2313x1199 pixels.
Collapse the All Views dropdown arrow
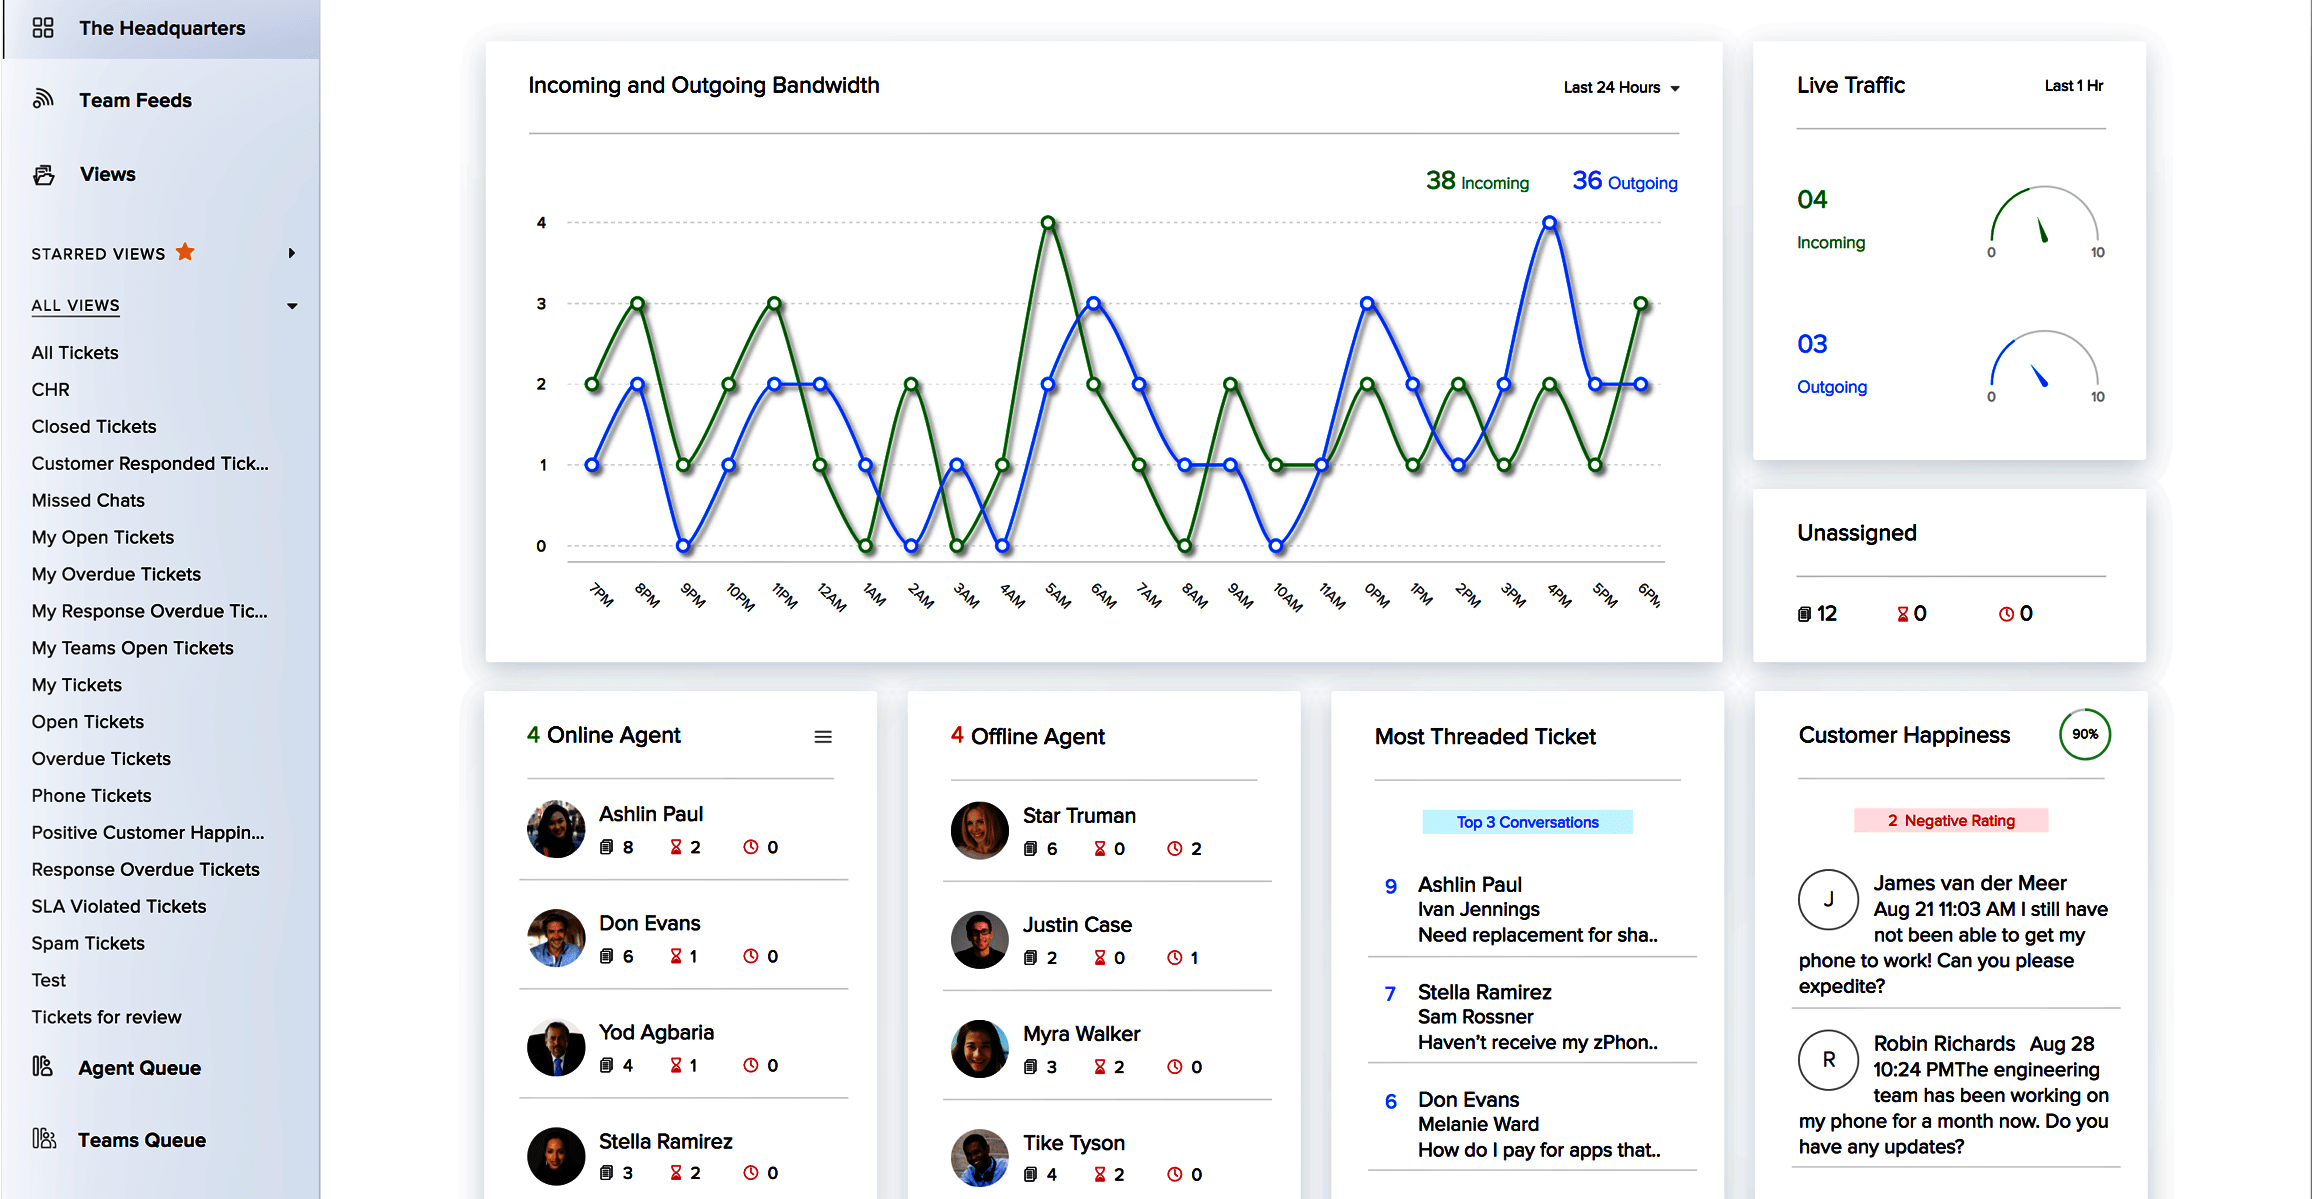coord(292,306)
